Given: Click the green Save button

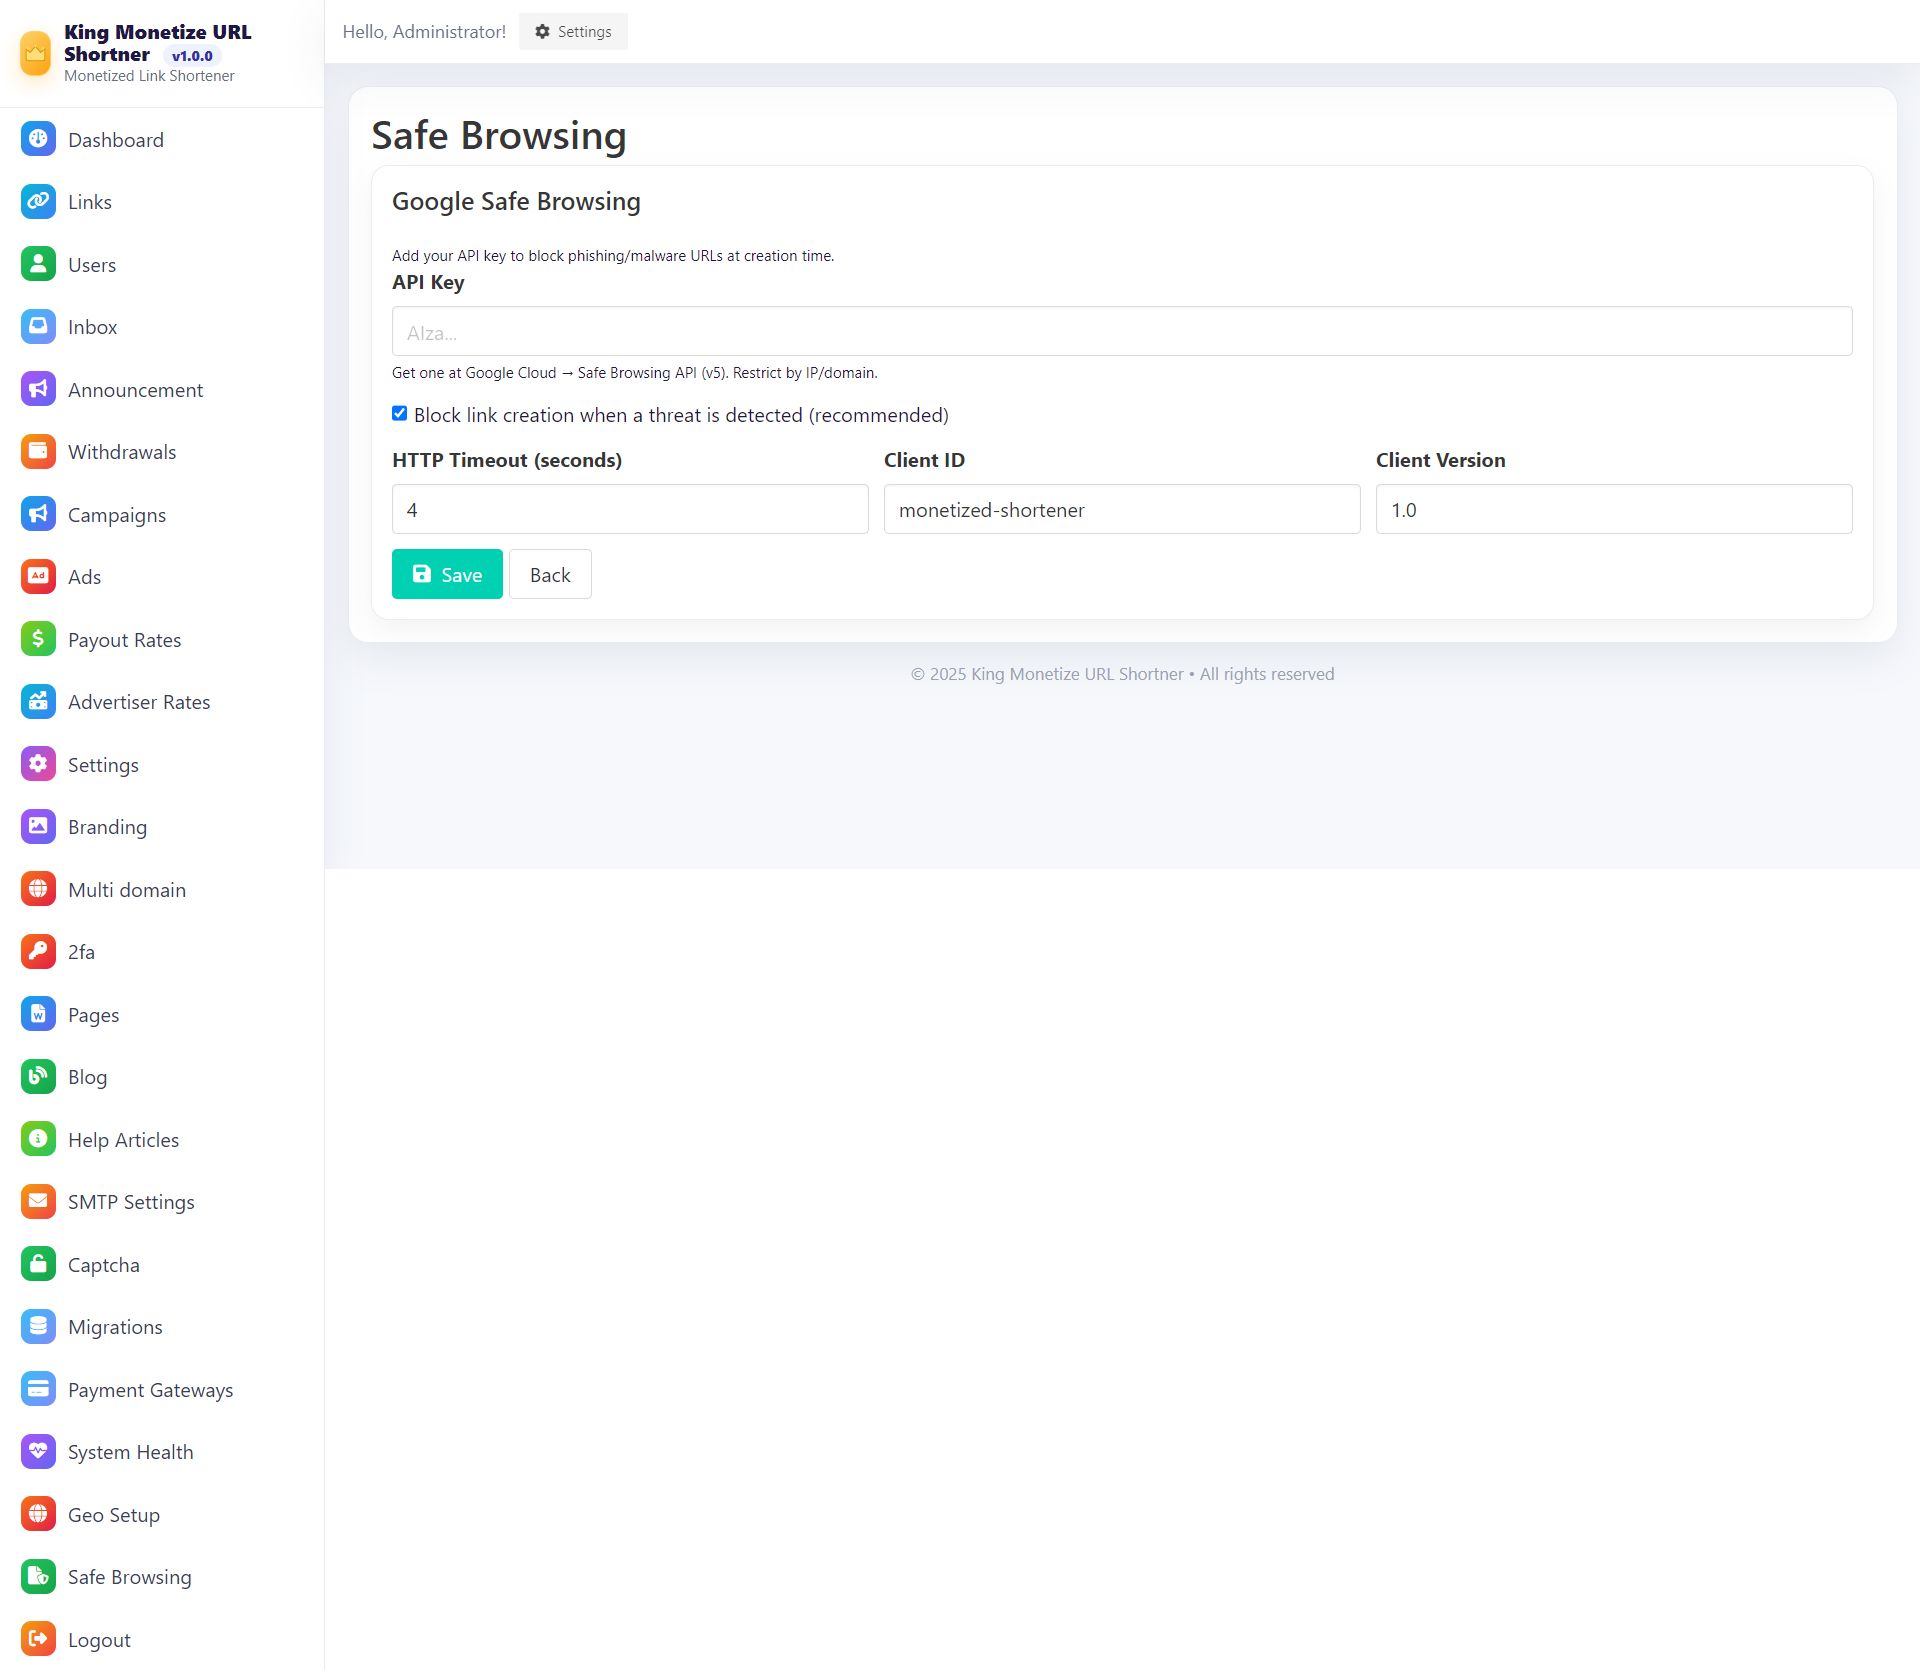Looking at the screenshot, I should 447,574.
